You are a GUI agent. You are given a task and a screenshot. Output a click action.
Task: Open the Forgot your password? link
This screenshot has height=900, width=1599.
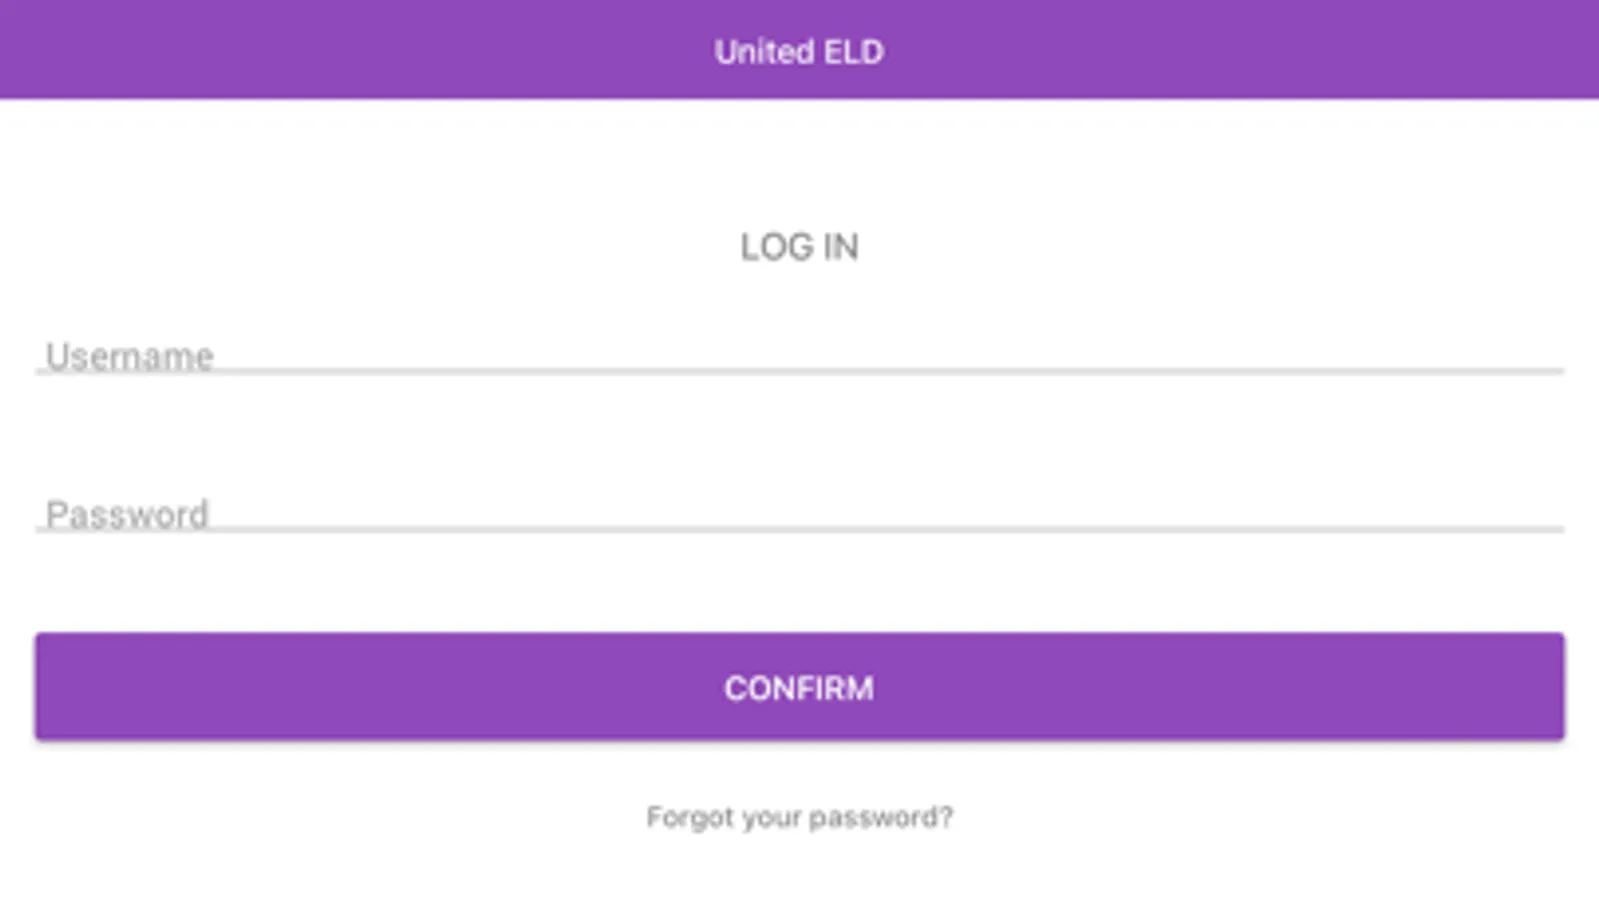click(799, 817)
